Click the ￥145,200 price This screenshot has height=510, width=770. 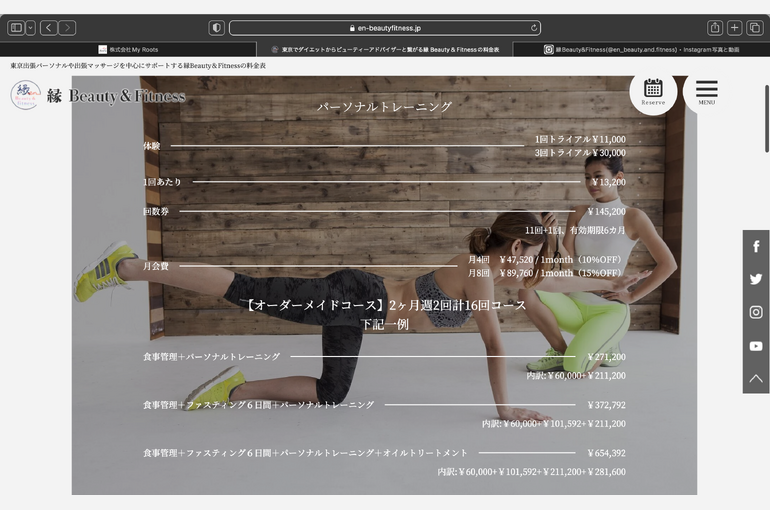click(x=606, y=212)
